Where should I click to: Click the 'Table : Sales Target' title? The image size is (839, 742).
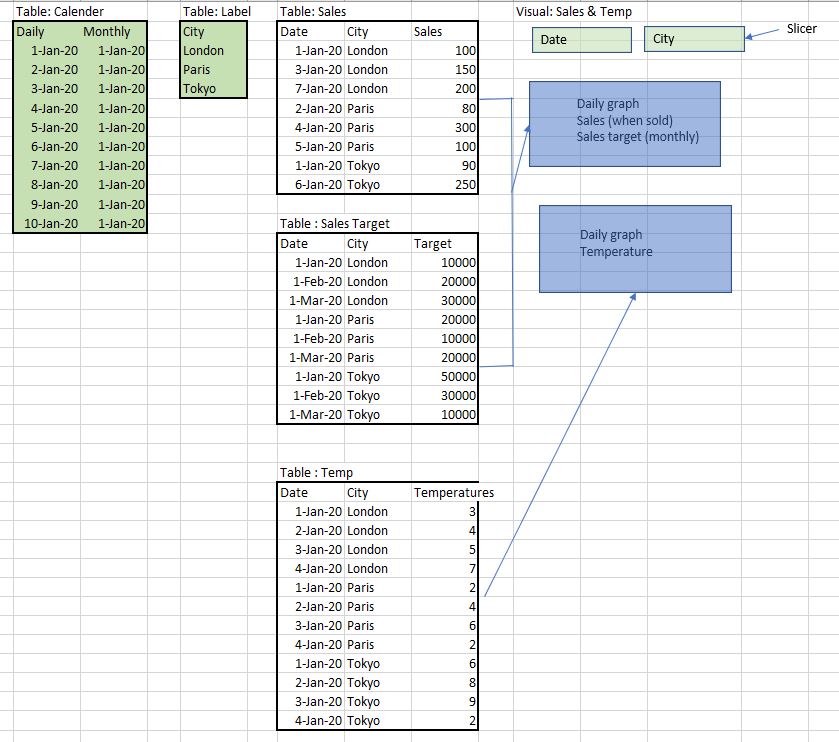point(334,224)
